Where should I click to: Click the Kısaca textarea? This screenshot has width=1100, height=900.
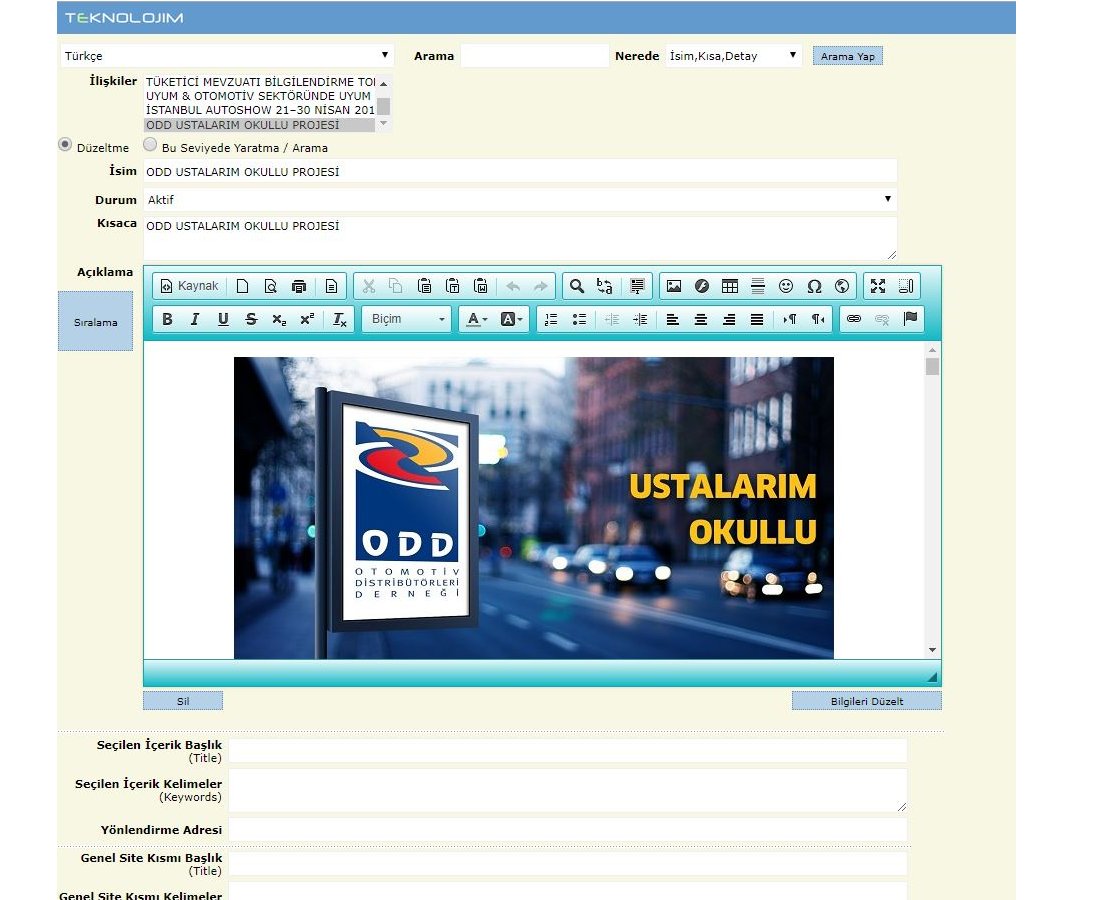[520, 239]
